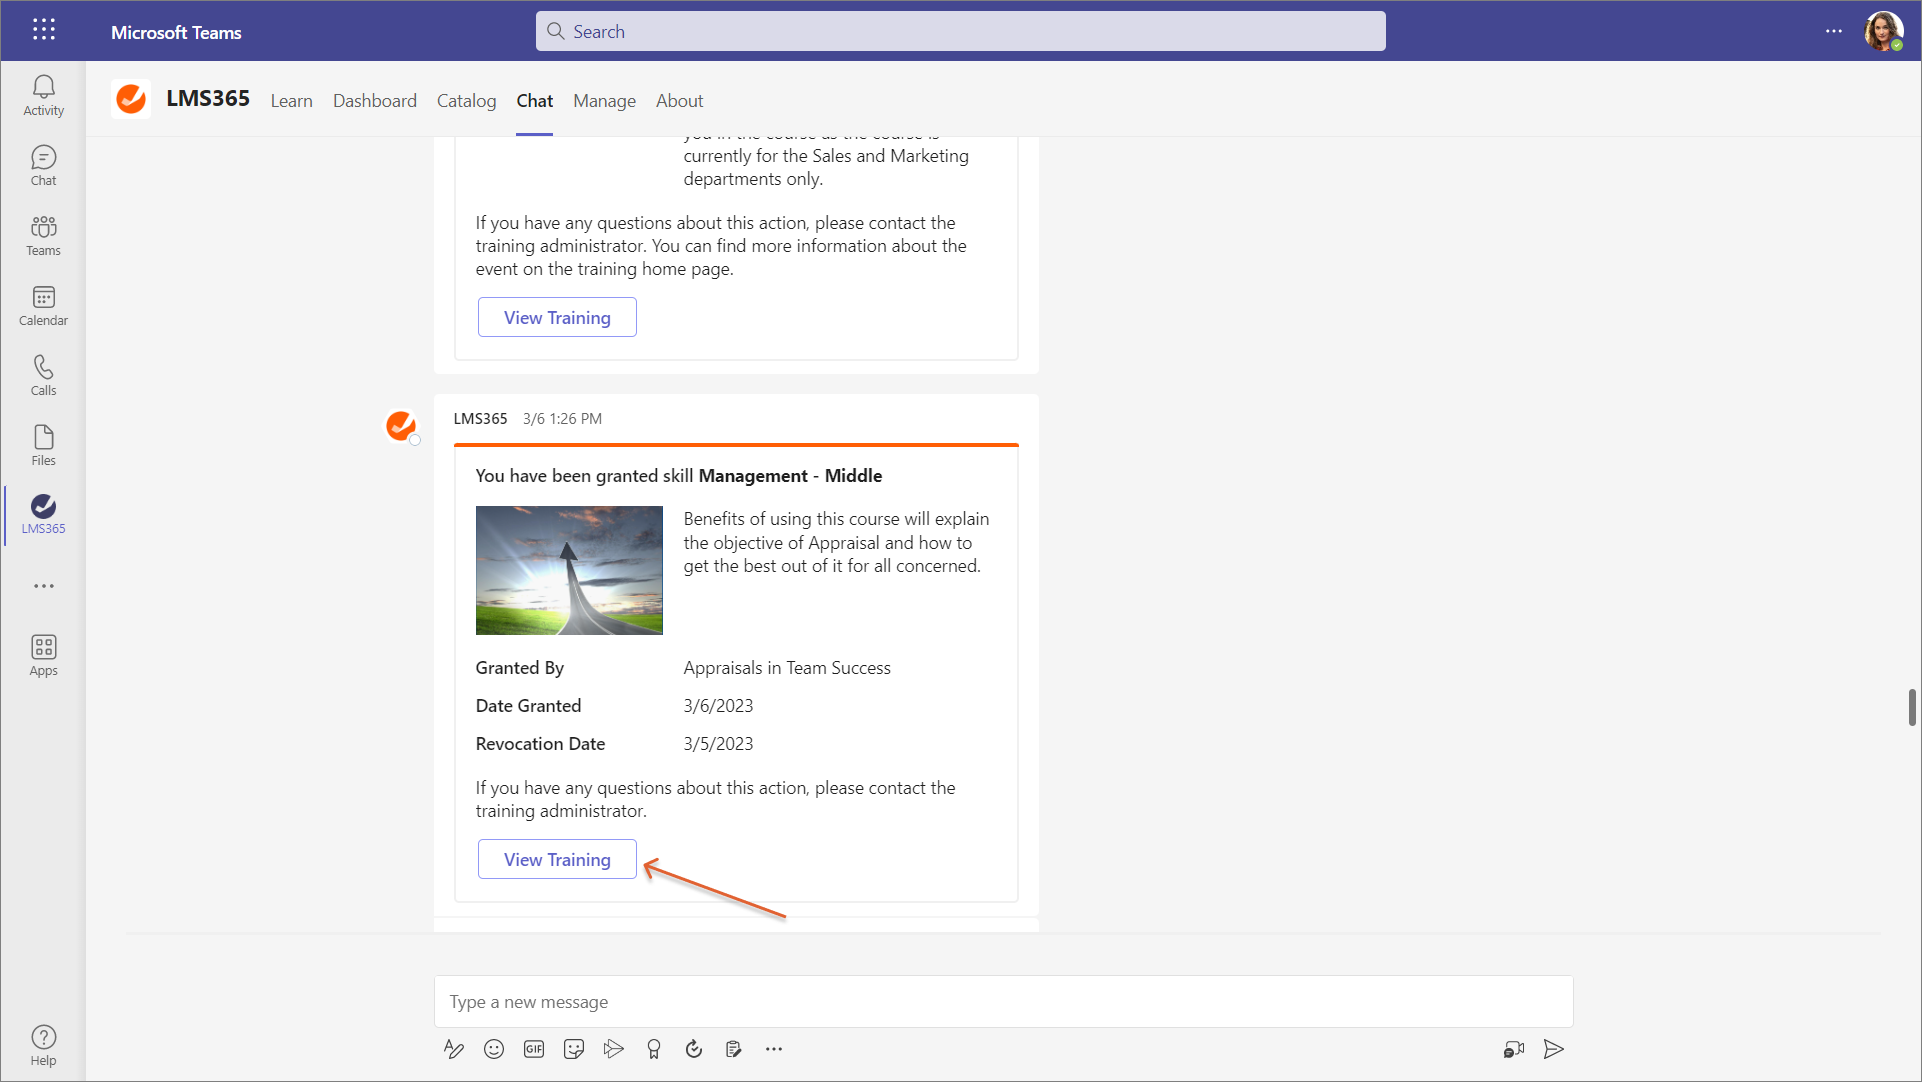This screenshot has width=1922, height=1082.
Task: Switch to the Dashboard tab
Action: click(374, 101)
